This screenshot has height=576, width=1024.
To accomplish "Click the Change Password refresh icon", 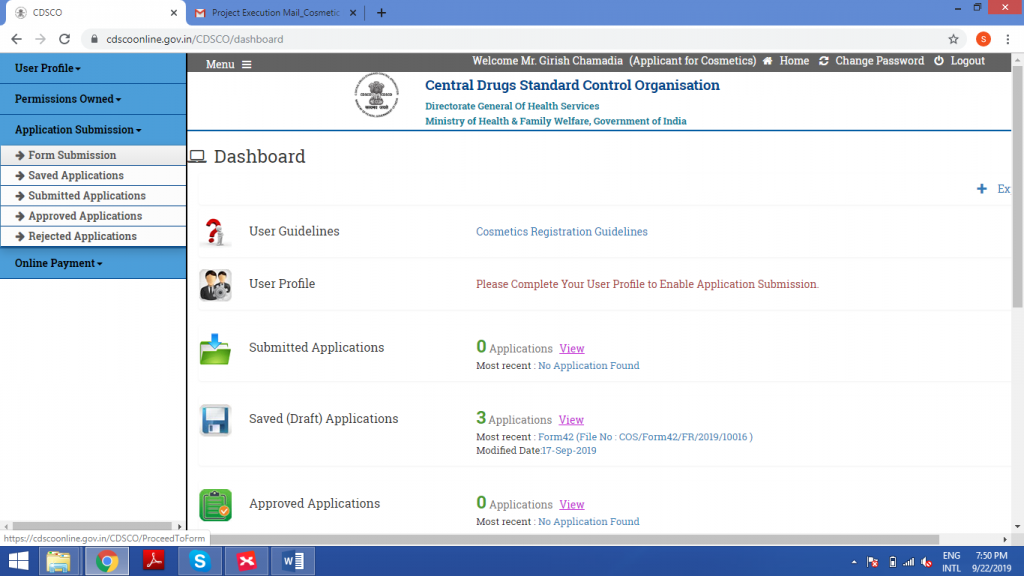I will [824, 61].
